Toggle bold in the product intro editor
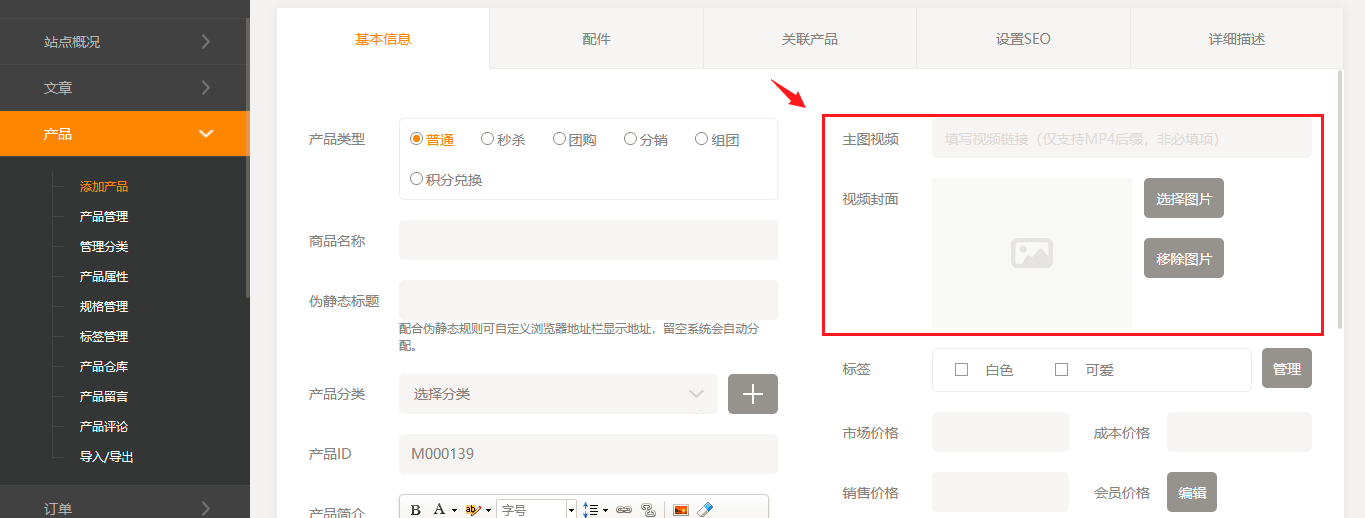This screenshot has width=1365, height=518. pos(416,510)
